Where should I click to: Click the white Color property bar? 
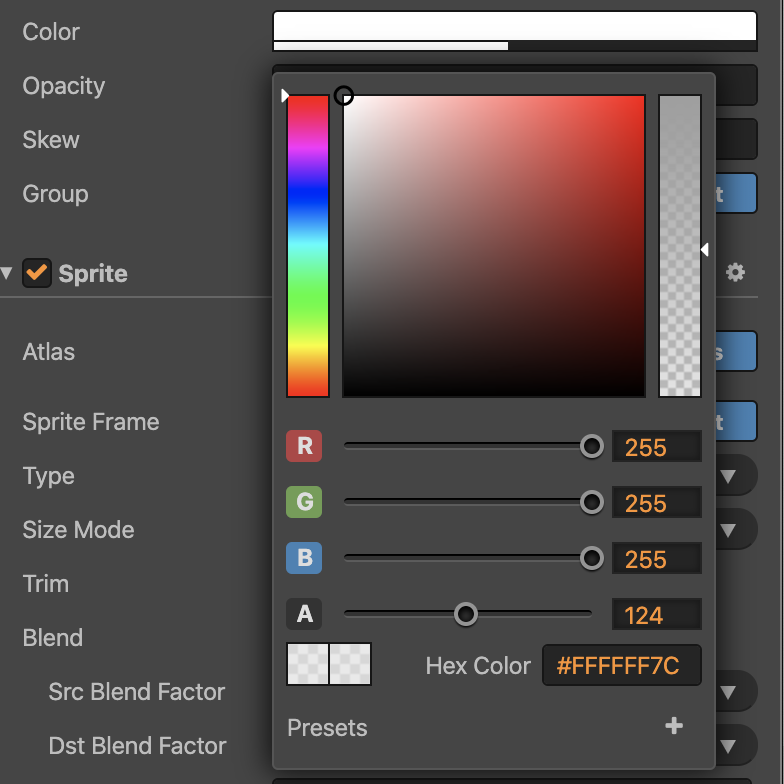(x=514, y=26)
